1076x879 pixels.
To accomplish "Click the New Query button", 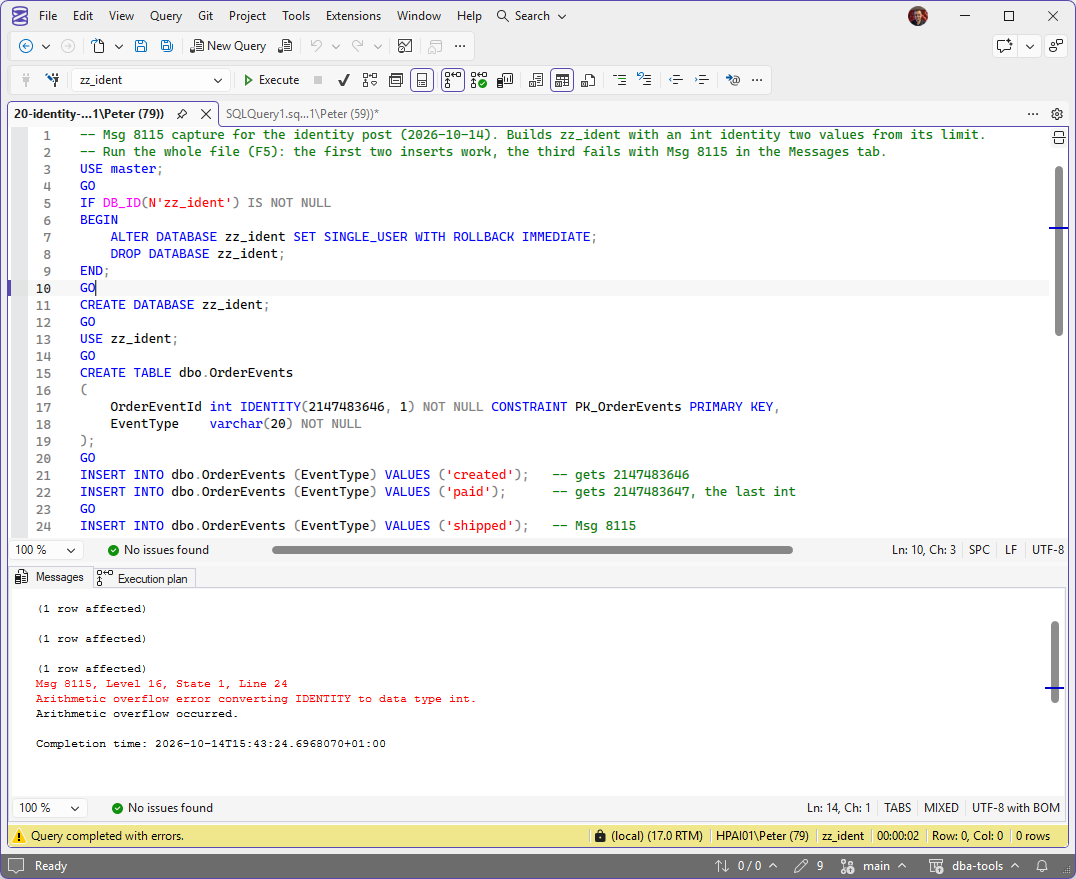I will coord(229,46).
